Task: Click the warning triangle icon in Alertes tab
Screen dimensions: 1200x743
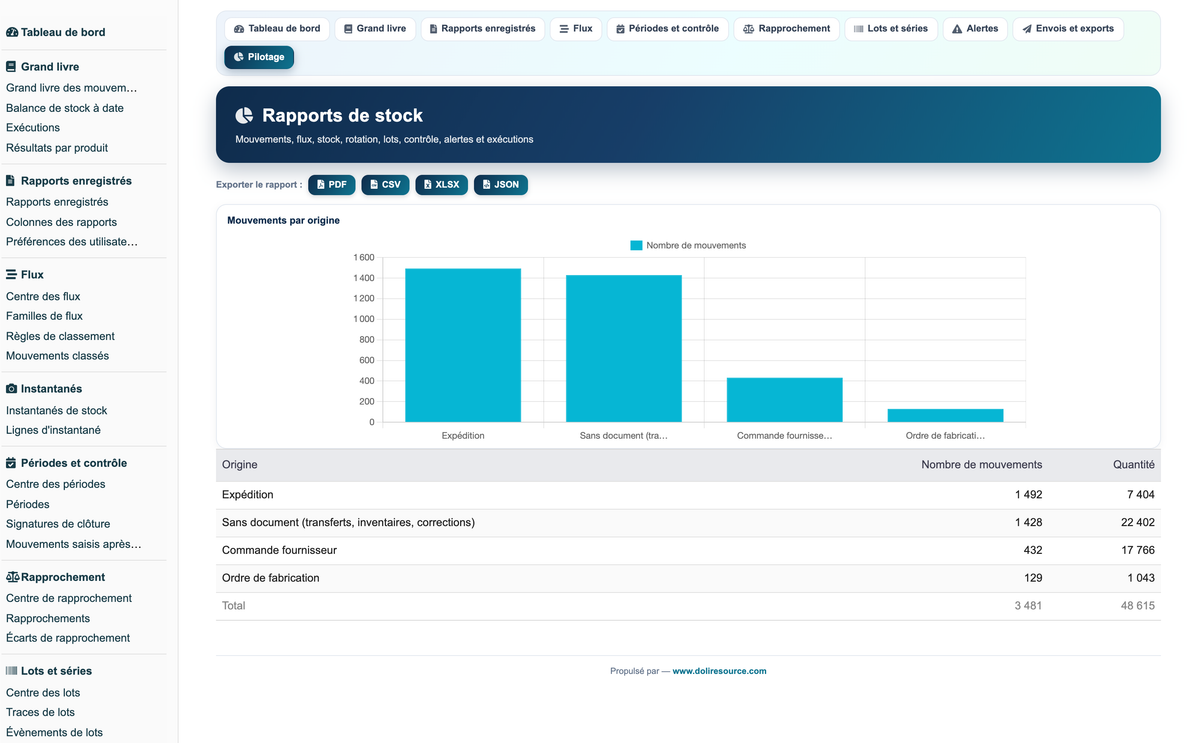Action: click(x=957, y=29)
